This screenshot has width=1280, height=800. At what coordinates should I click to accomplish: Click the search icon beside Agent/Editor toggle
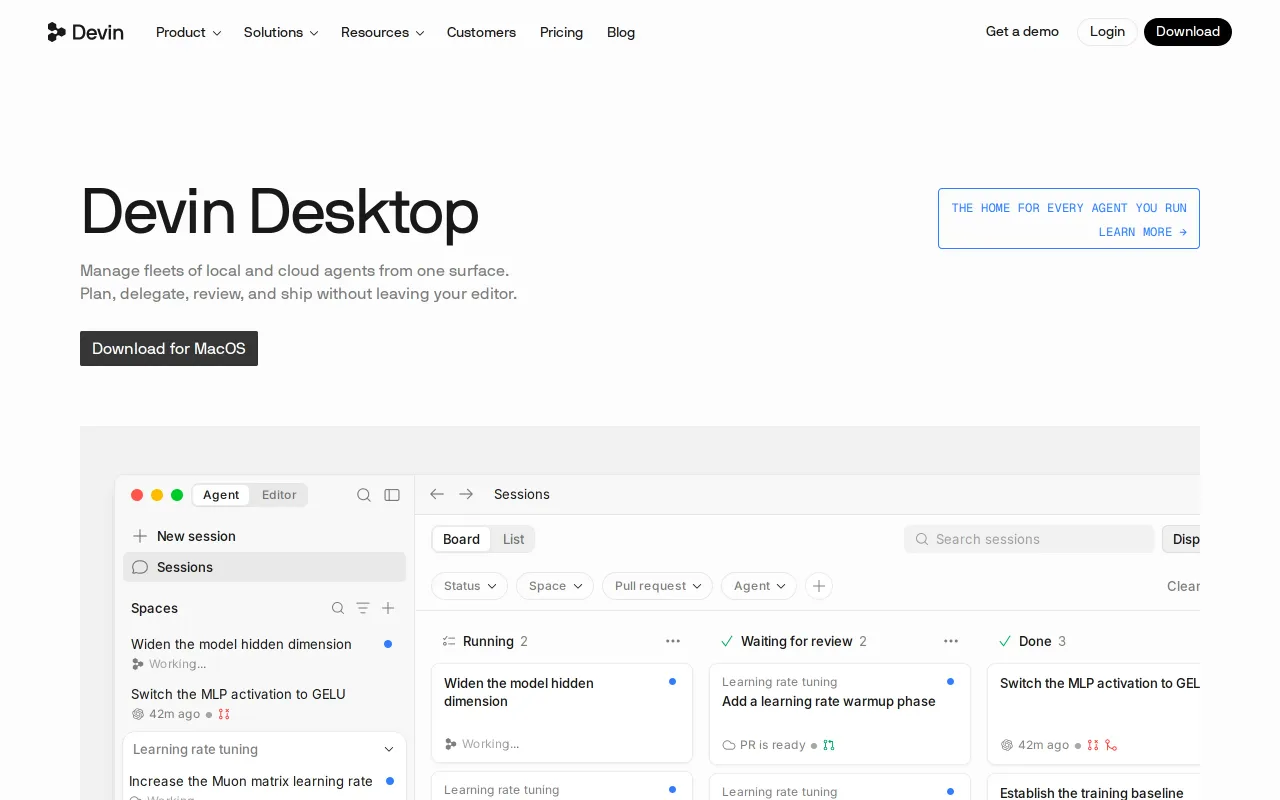(364, 495)
